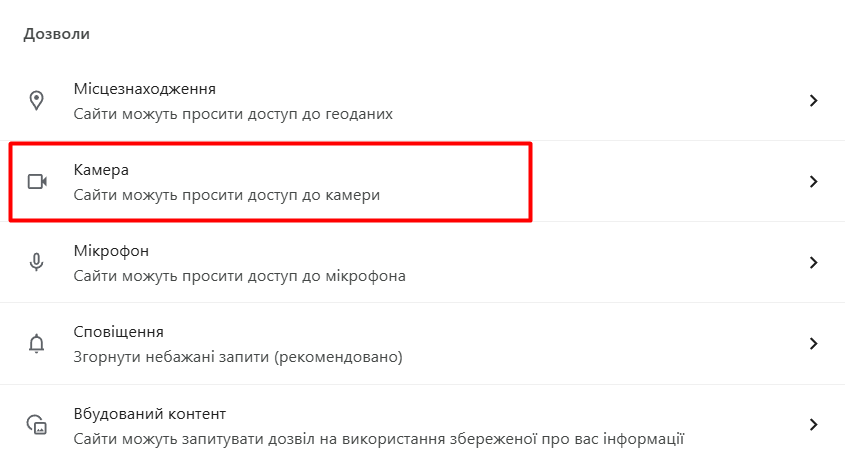Viewport: 845px width, 464px height.
Task: Open Сповіщення using its right chevron
Action: click(813, 343)
